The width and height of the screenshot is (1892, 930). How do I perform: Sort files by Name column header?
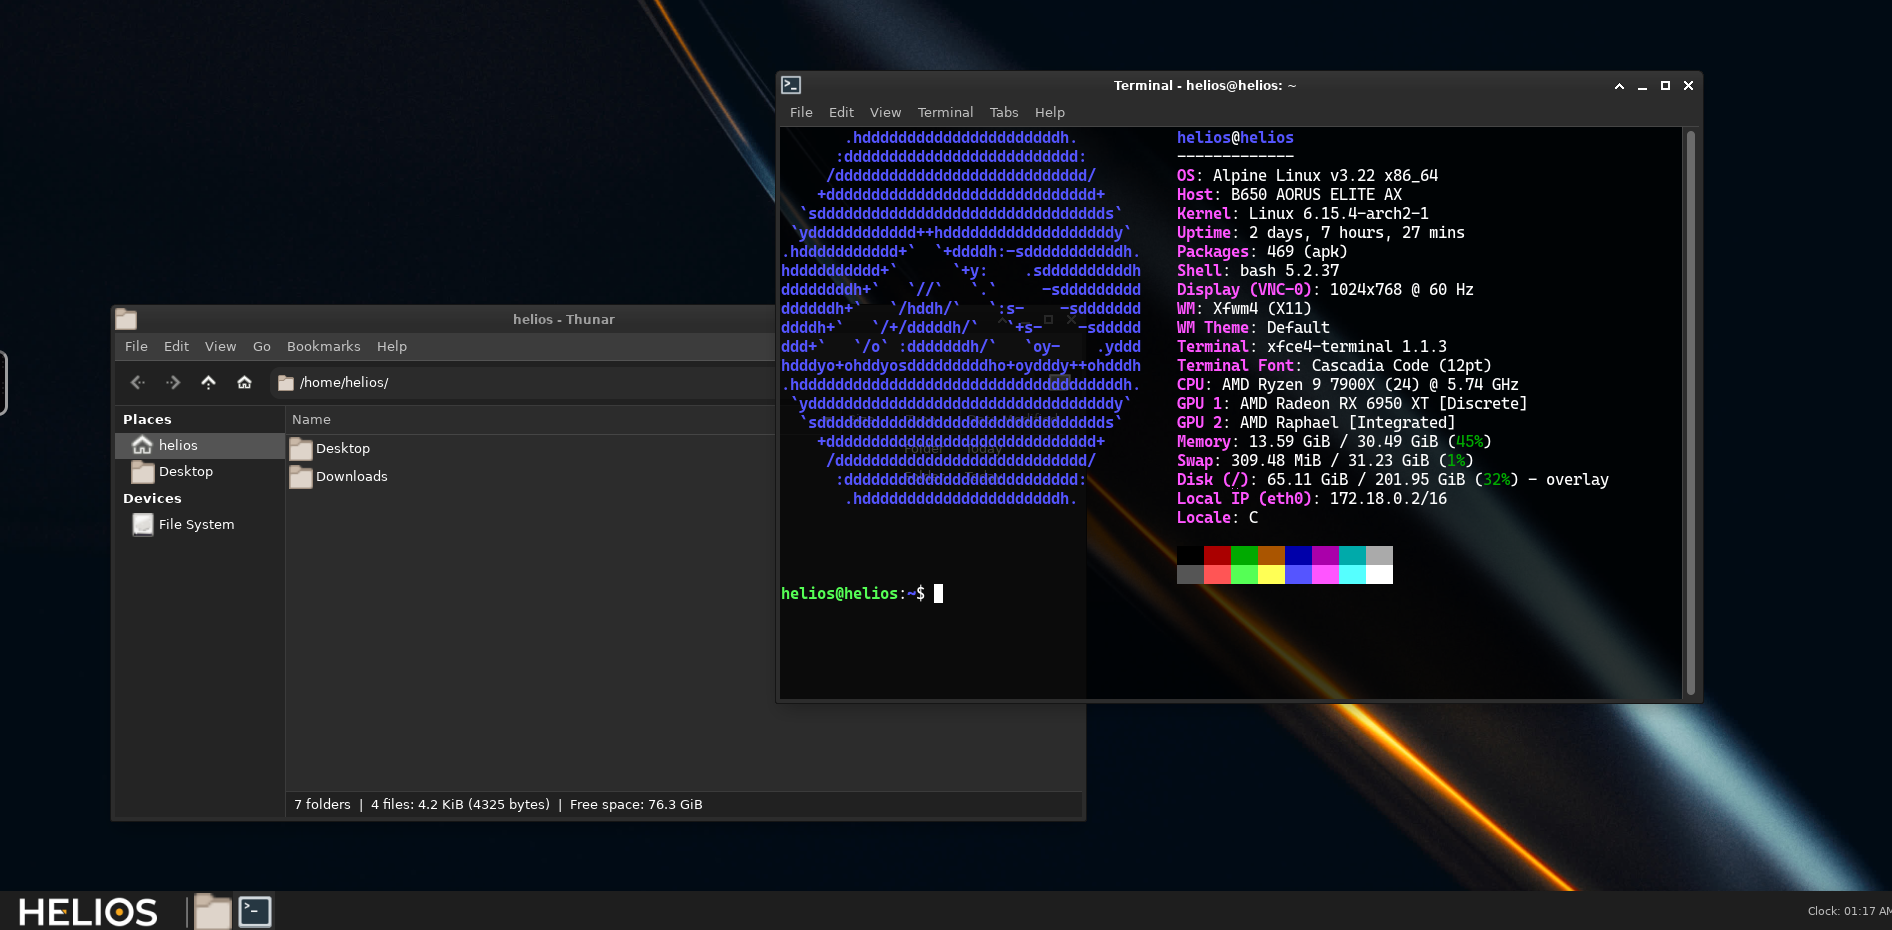530,419
